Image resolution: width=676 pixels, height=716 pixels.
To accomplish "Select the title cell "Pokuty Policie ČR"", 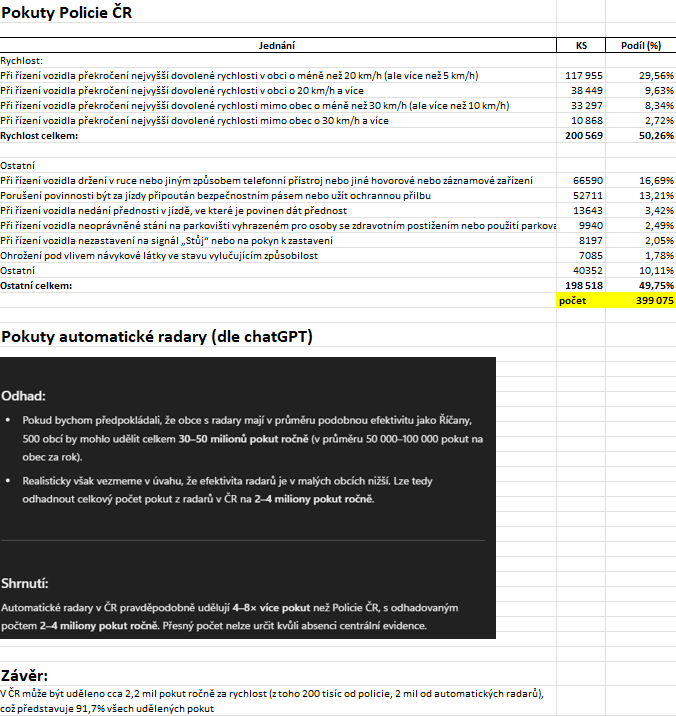I will click(x=67, y=12).
